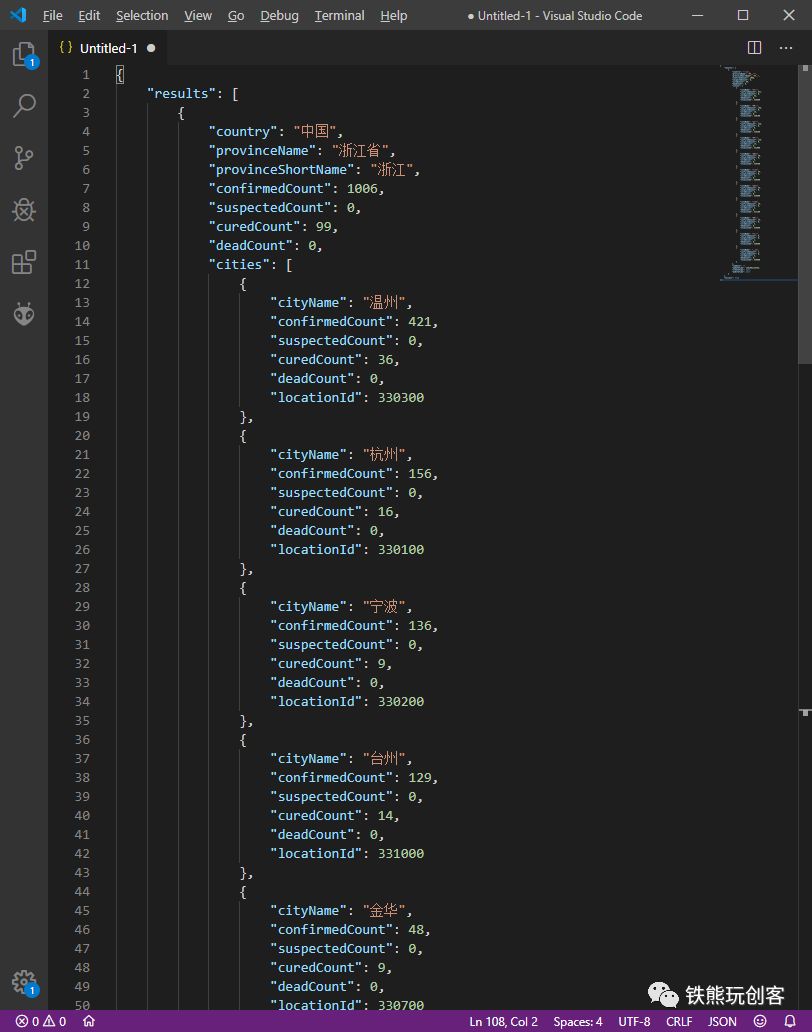Click the cityName value "杭州"
The width and height of the screenshot is (812, 1032).
point(384,455)
